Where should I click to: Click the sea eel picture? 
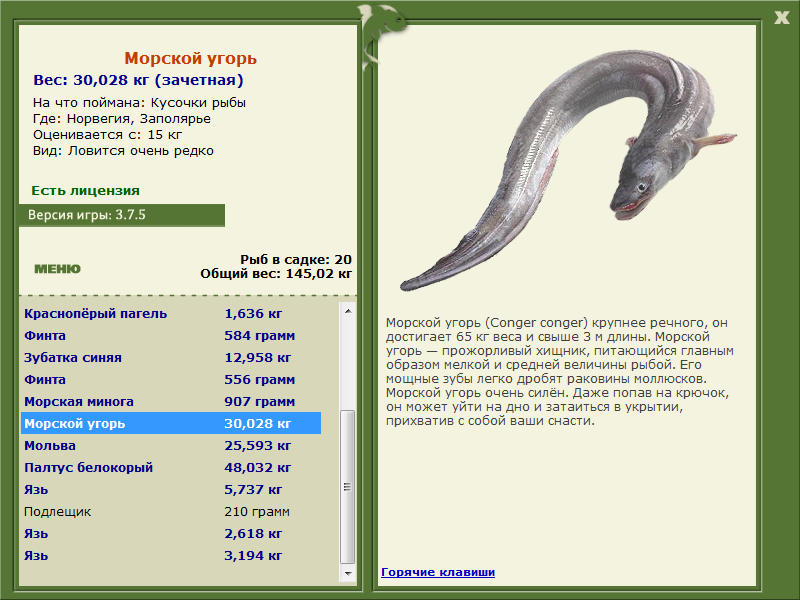coord(568,170)
